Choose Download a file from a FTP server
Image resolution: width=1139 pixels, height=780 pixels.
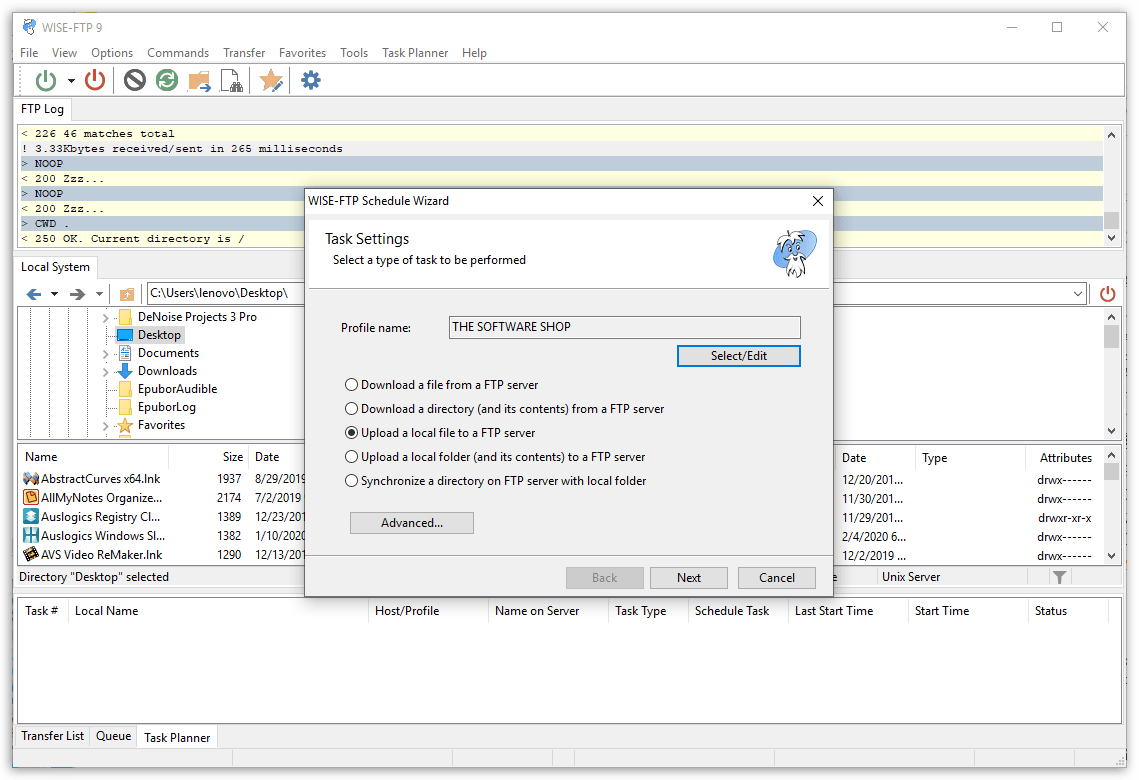click(x=352, y=385)
